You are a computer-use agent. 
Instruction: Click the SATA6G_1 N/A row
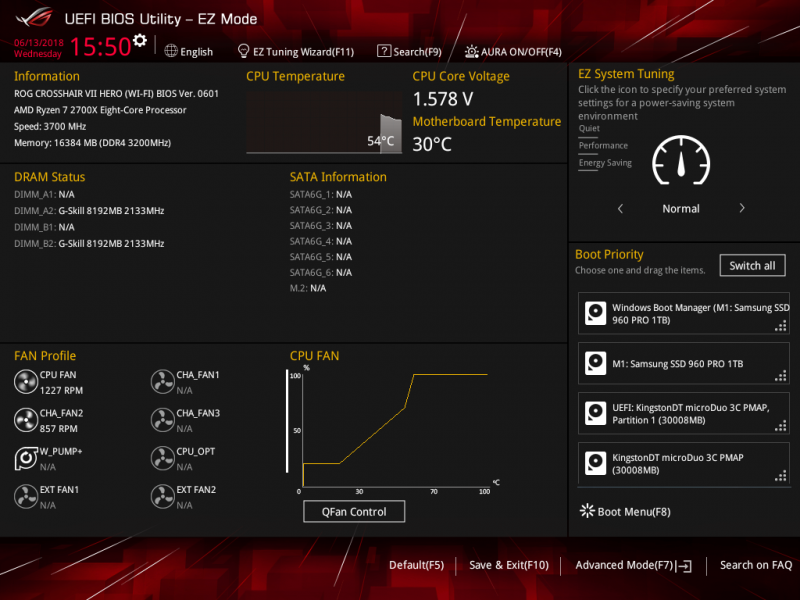(321, 194)
